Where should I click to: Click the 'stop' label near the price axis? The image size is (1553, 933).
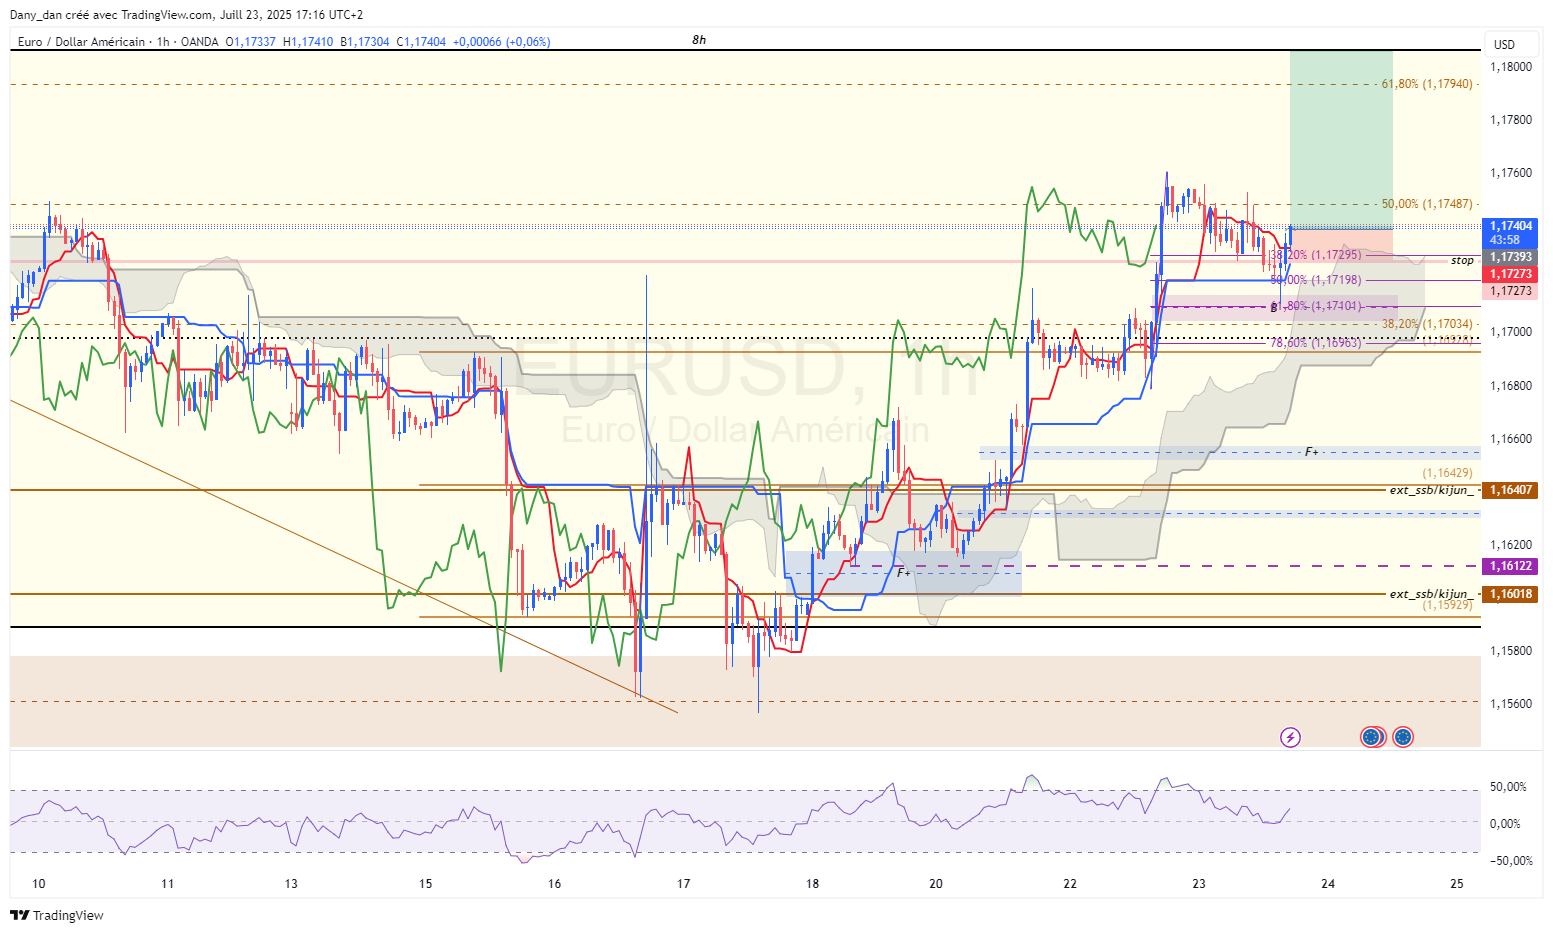pyautogui.click(x=1462, y=261)
